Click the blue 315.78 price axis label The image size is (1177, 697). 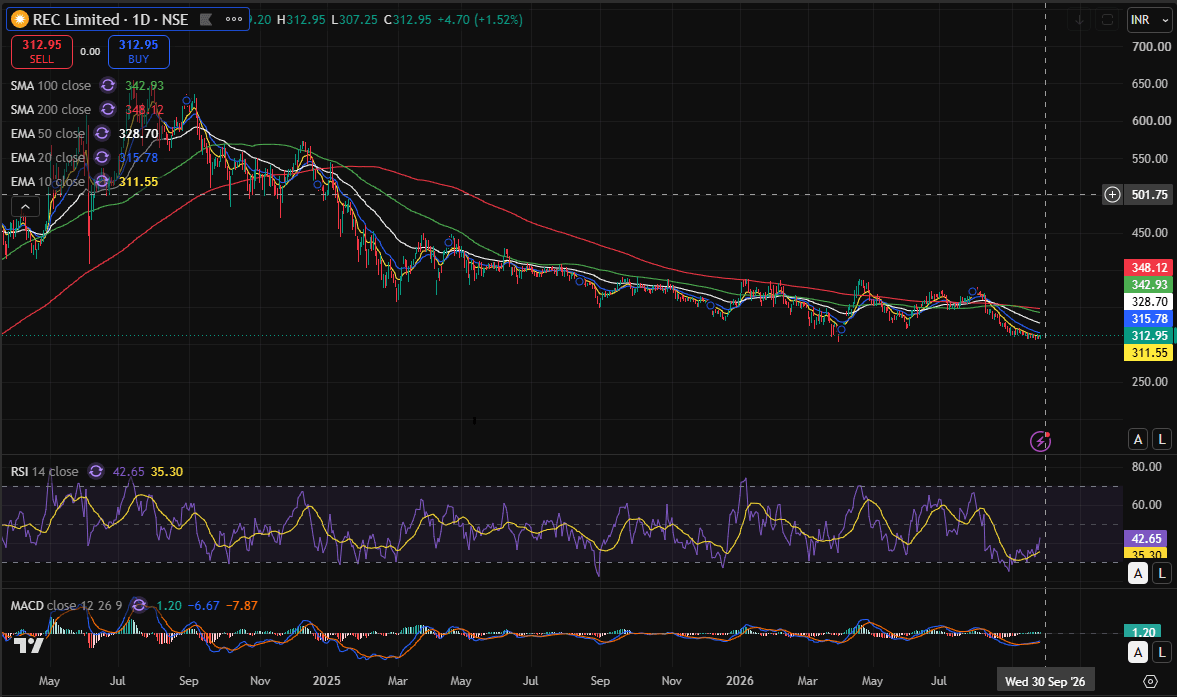coord(1148,319)
